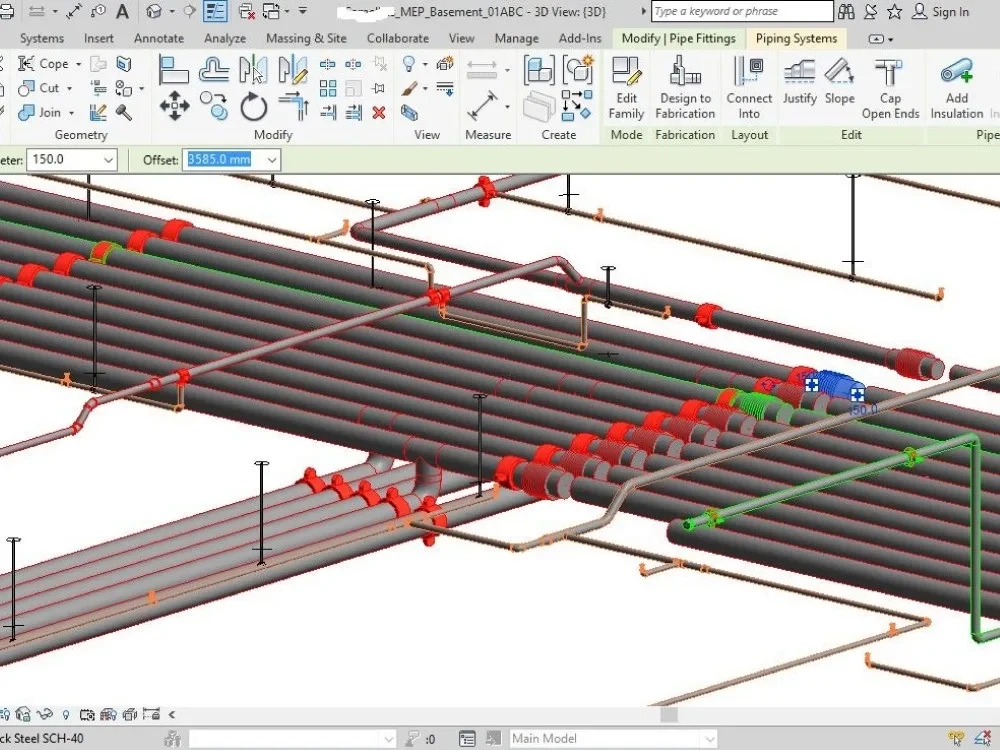Image resolution: width=1000 pixels, height=750 pixels.
Task: Click the keyword search input field
Action: pos(742,11)
